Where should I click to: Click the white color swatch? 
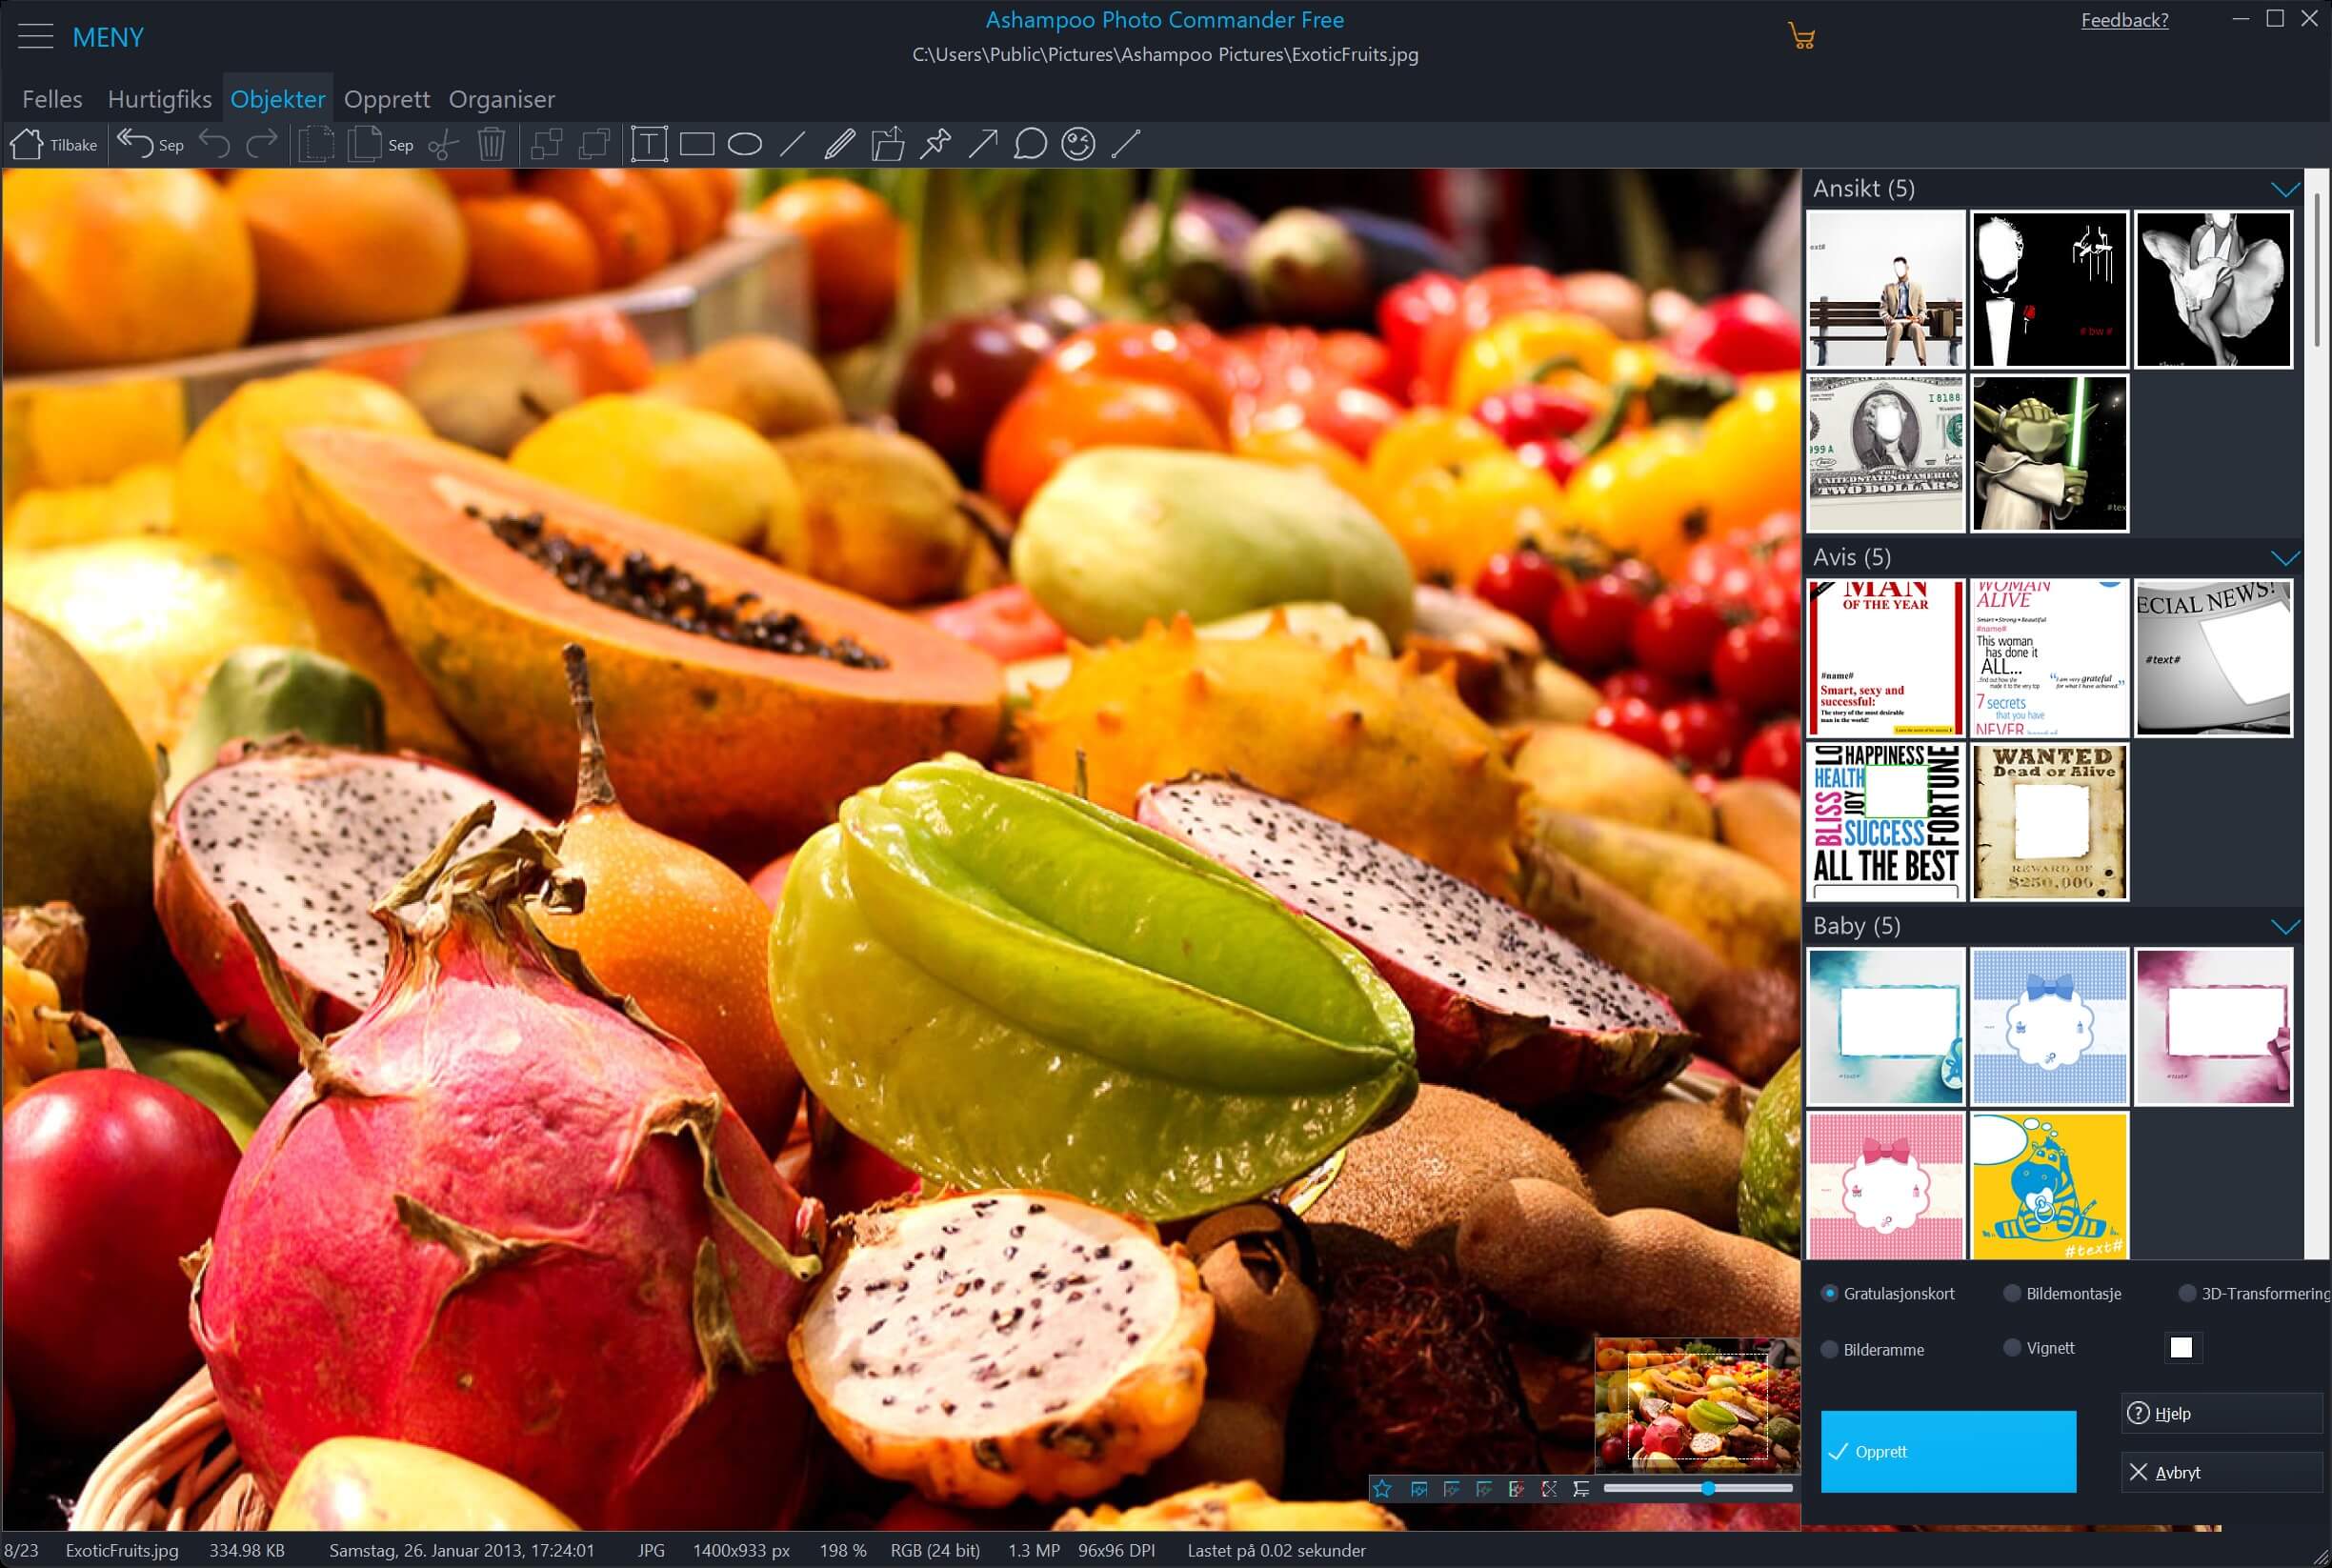[2181, 1347]
